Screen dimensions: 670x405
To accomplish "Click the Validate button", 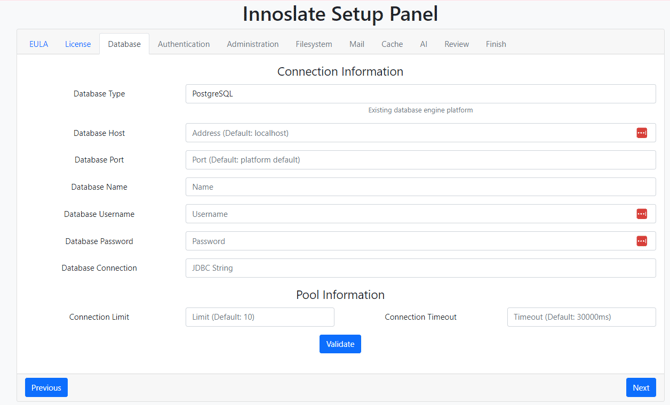I will point(340,344).
